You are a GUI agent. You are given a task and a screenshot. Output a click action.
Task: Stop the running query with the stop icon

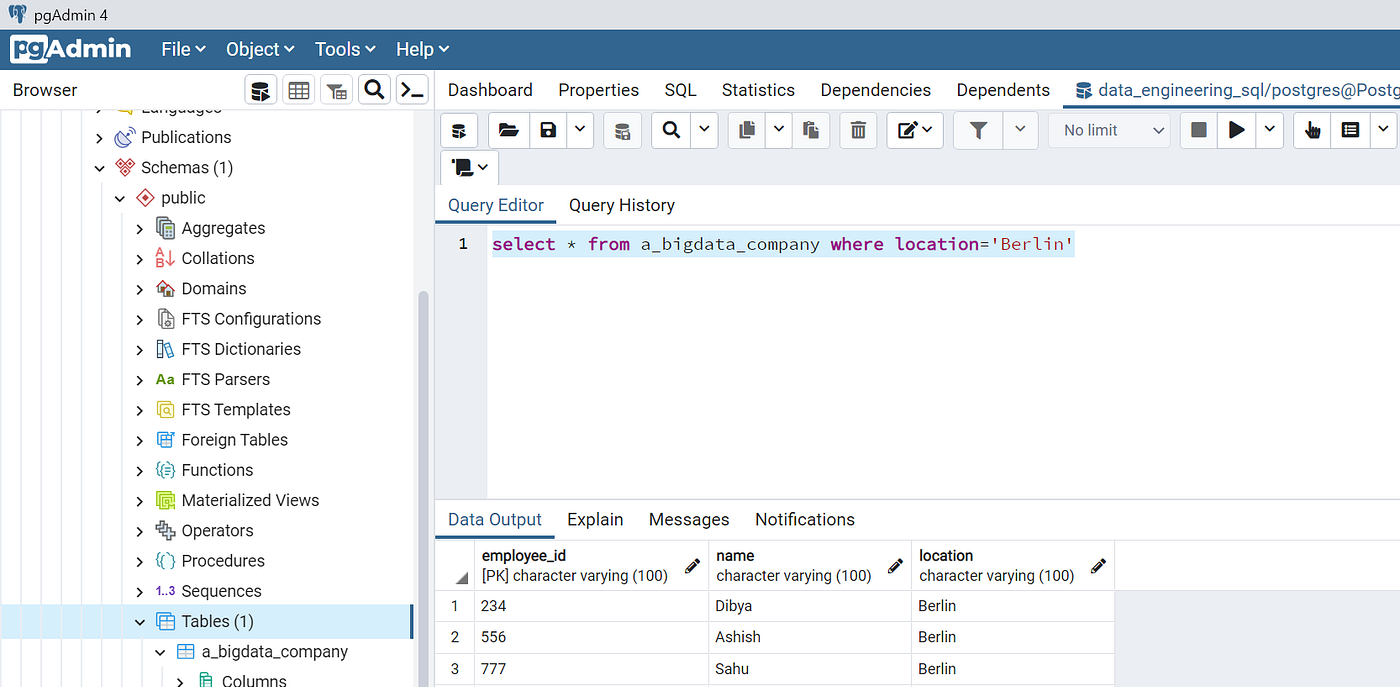click(1198, 130)
